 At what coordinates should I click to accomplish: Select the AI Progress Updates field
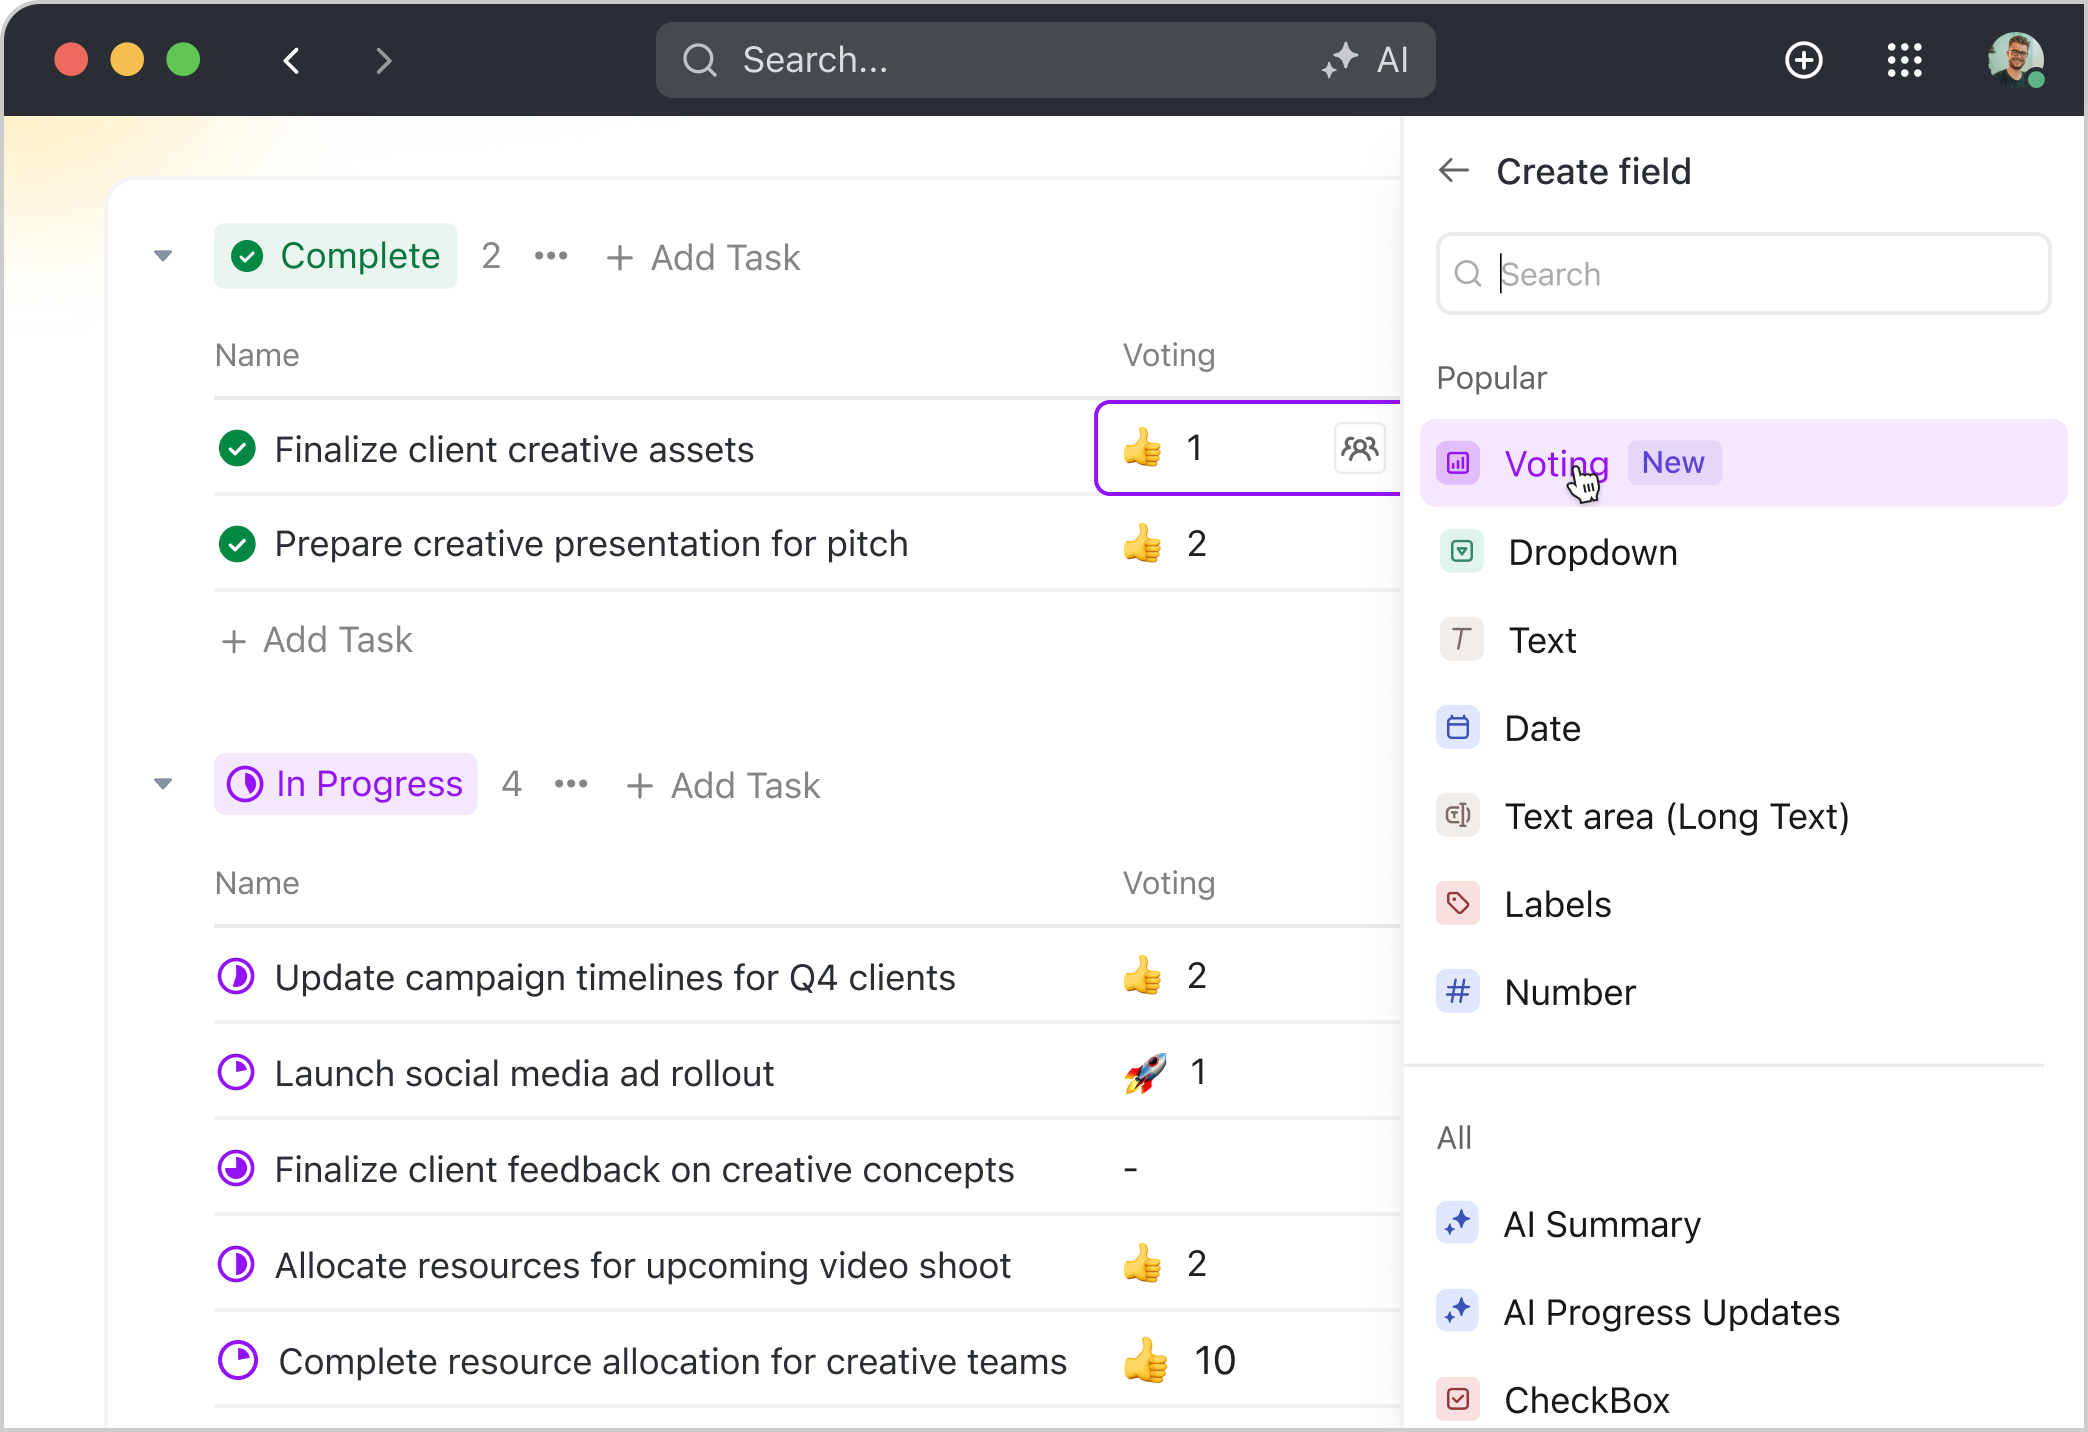pos(1743,1312)
